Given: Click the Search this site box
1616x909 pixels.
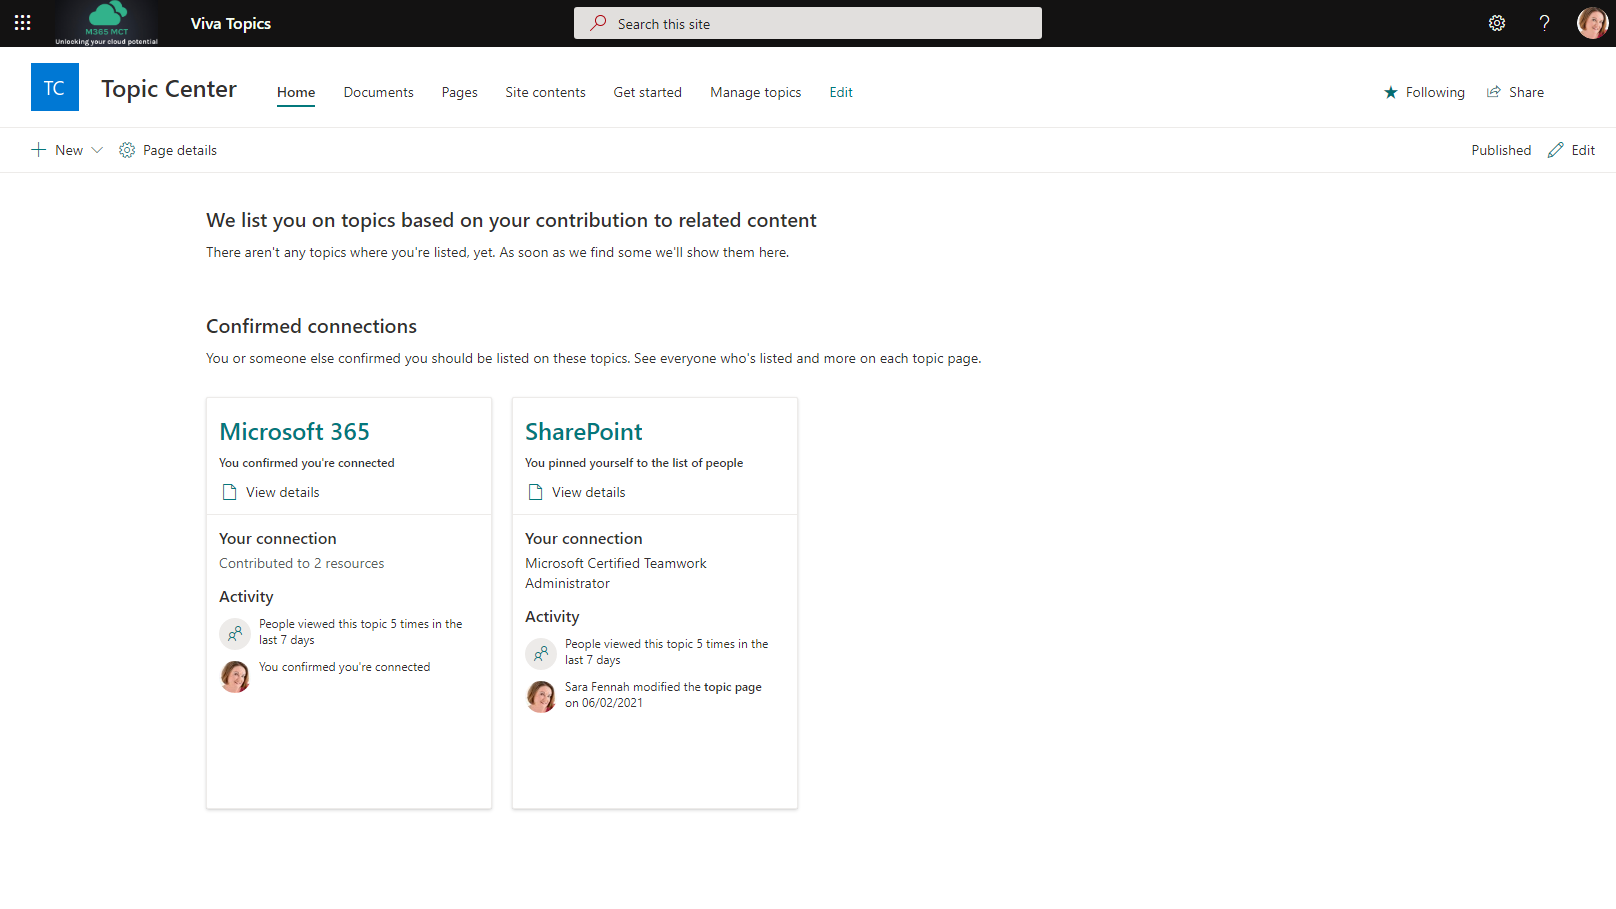Looking at the screenshot, I should [x=807, y=23].
